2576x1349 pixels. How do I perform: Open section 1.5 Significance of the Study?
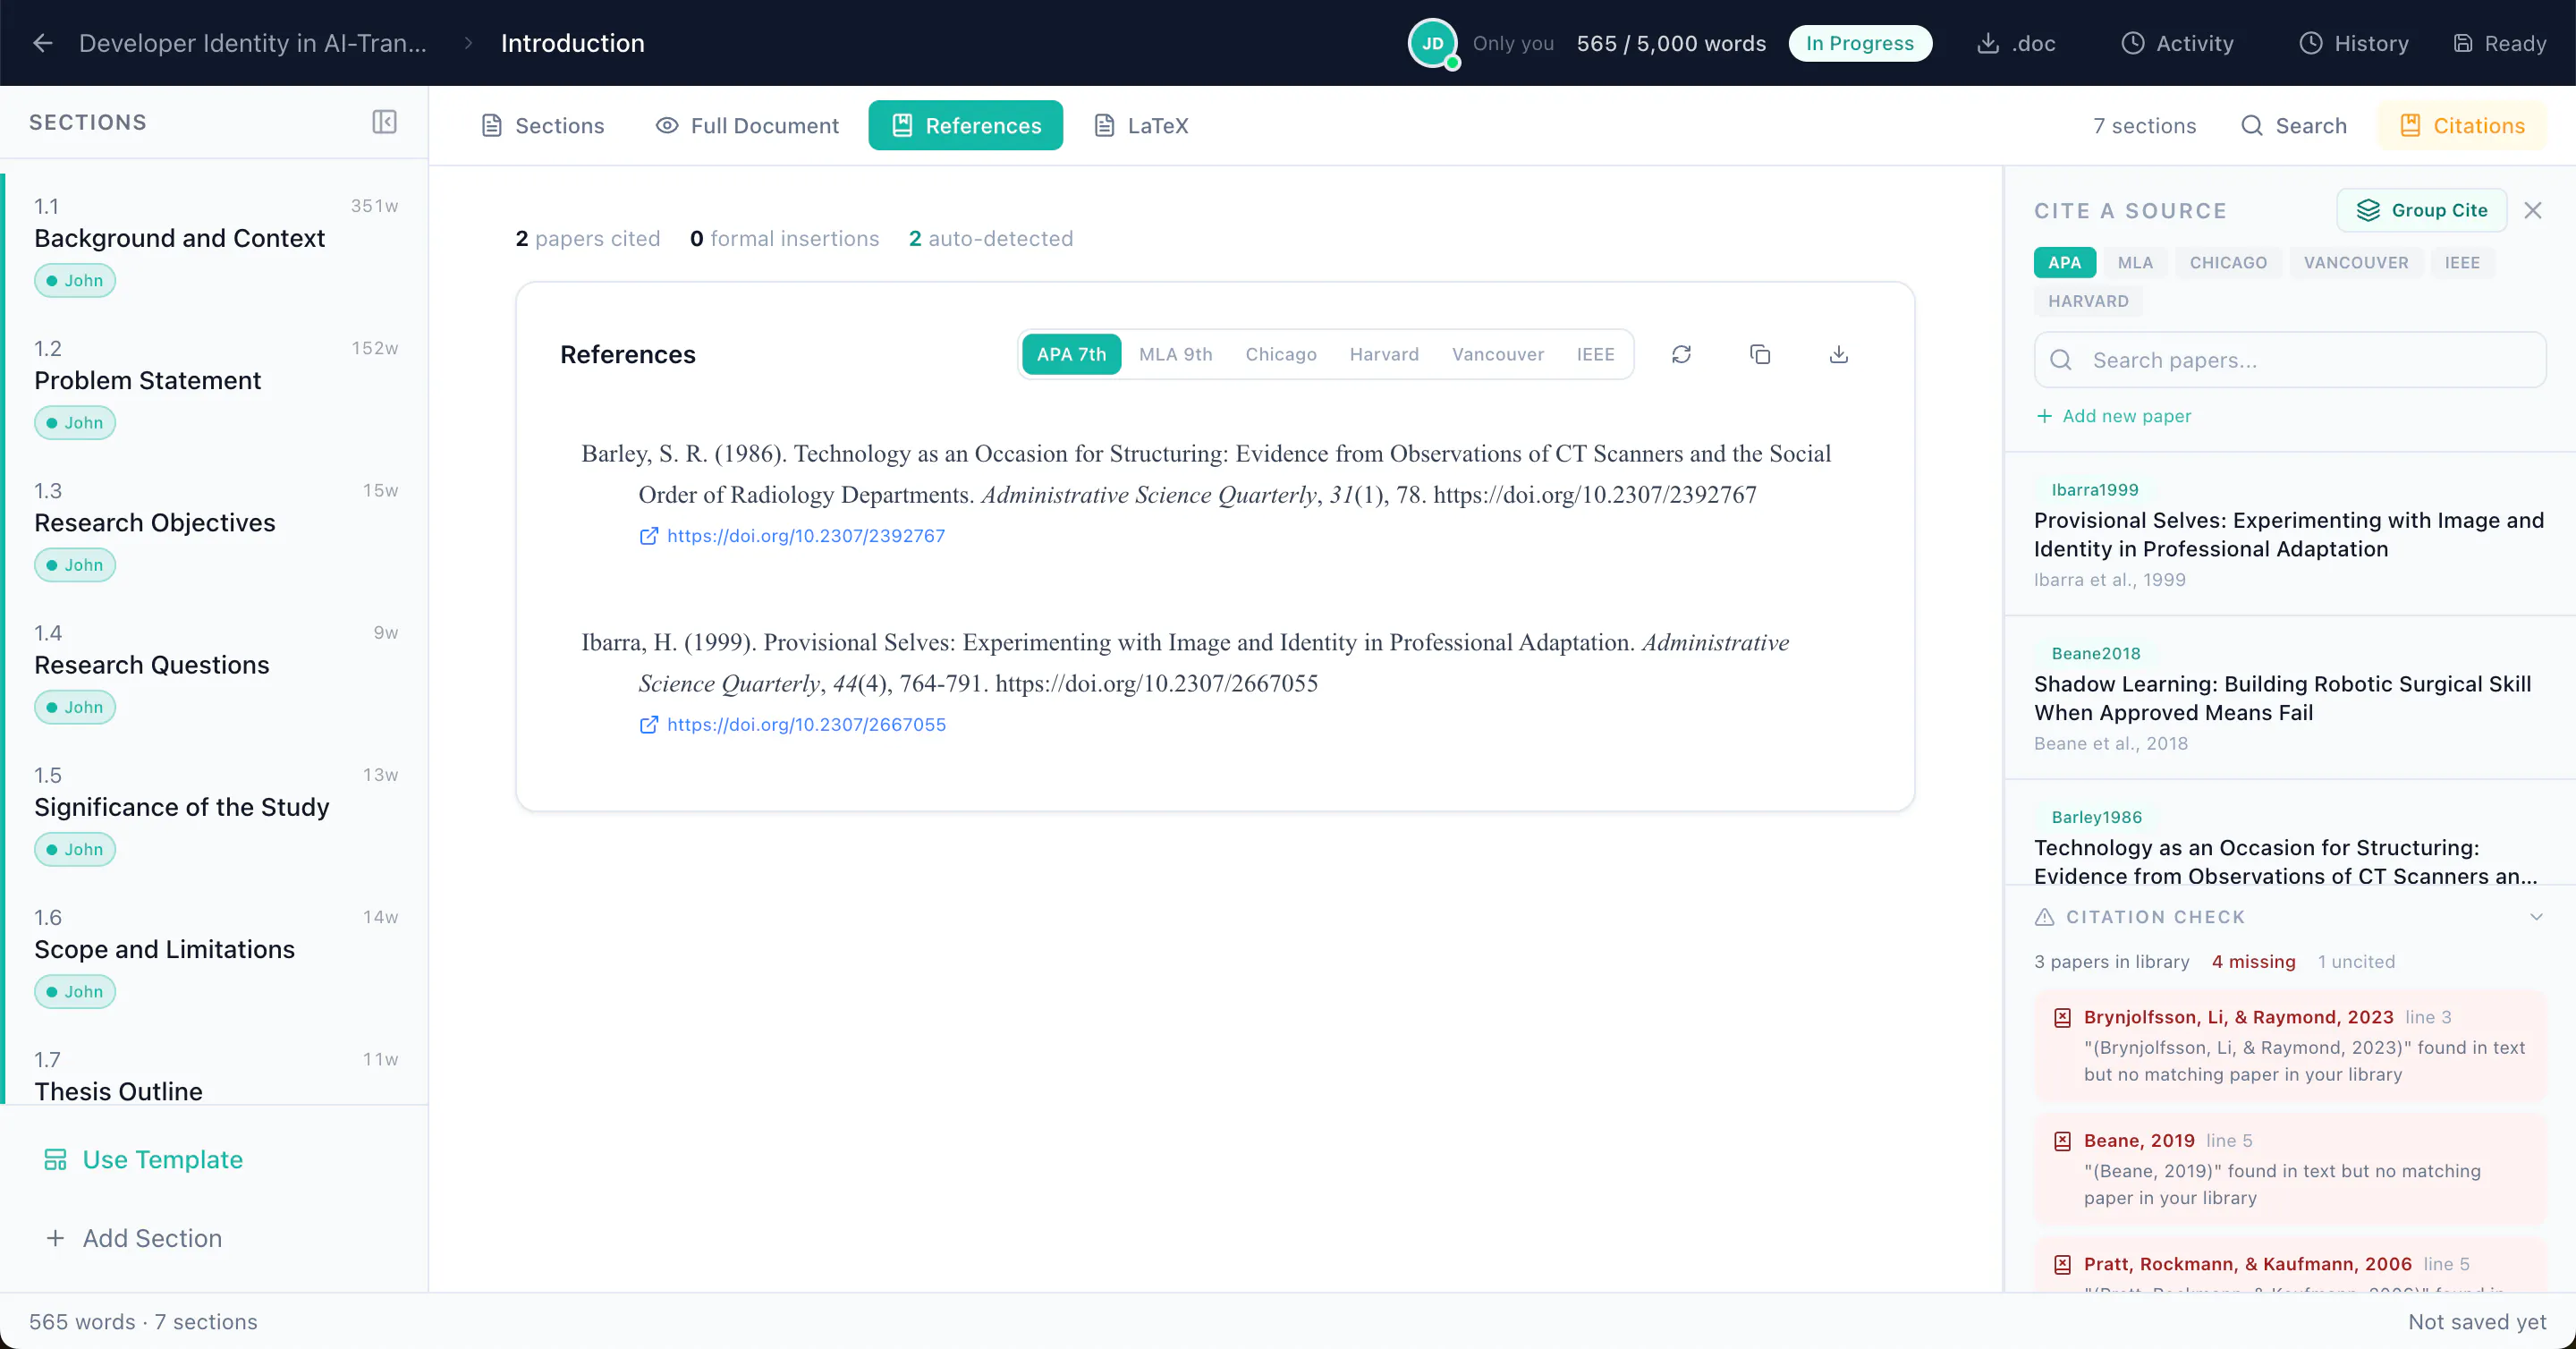[x=216, y=814]
